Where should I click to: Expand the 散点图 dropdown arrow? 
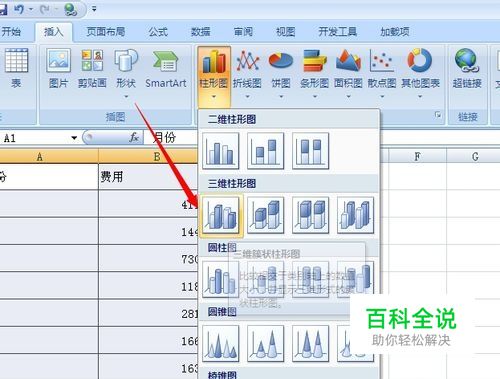click(382, 97)
